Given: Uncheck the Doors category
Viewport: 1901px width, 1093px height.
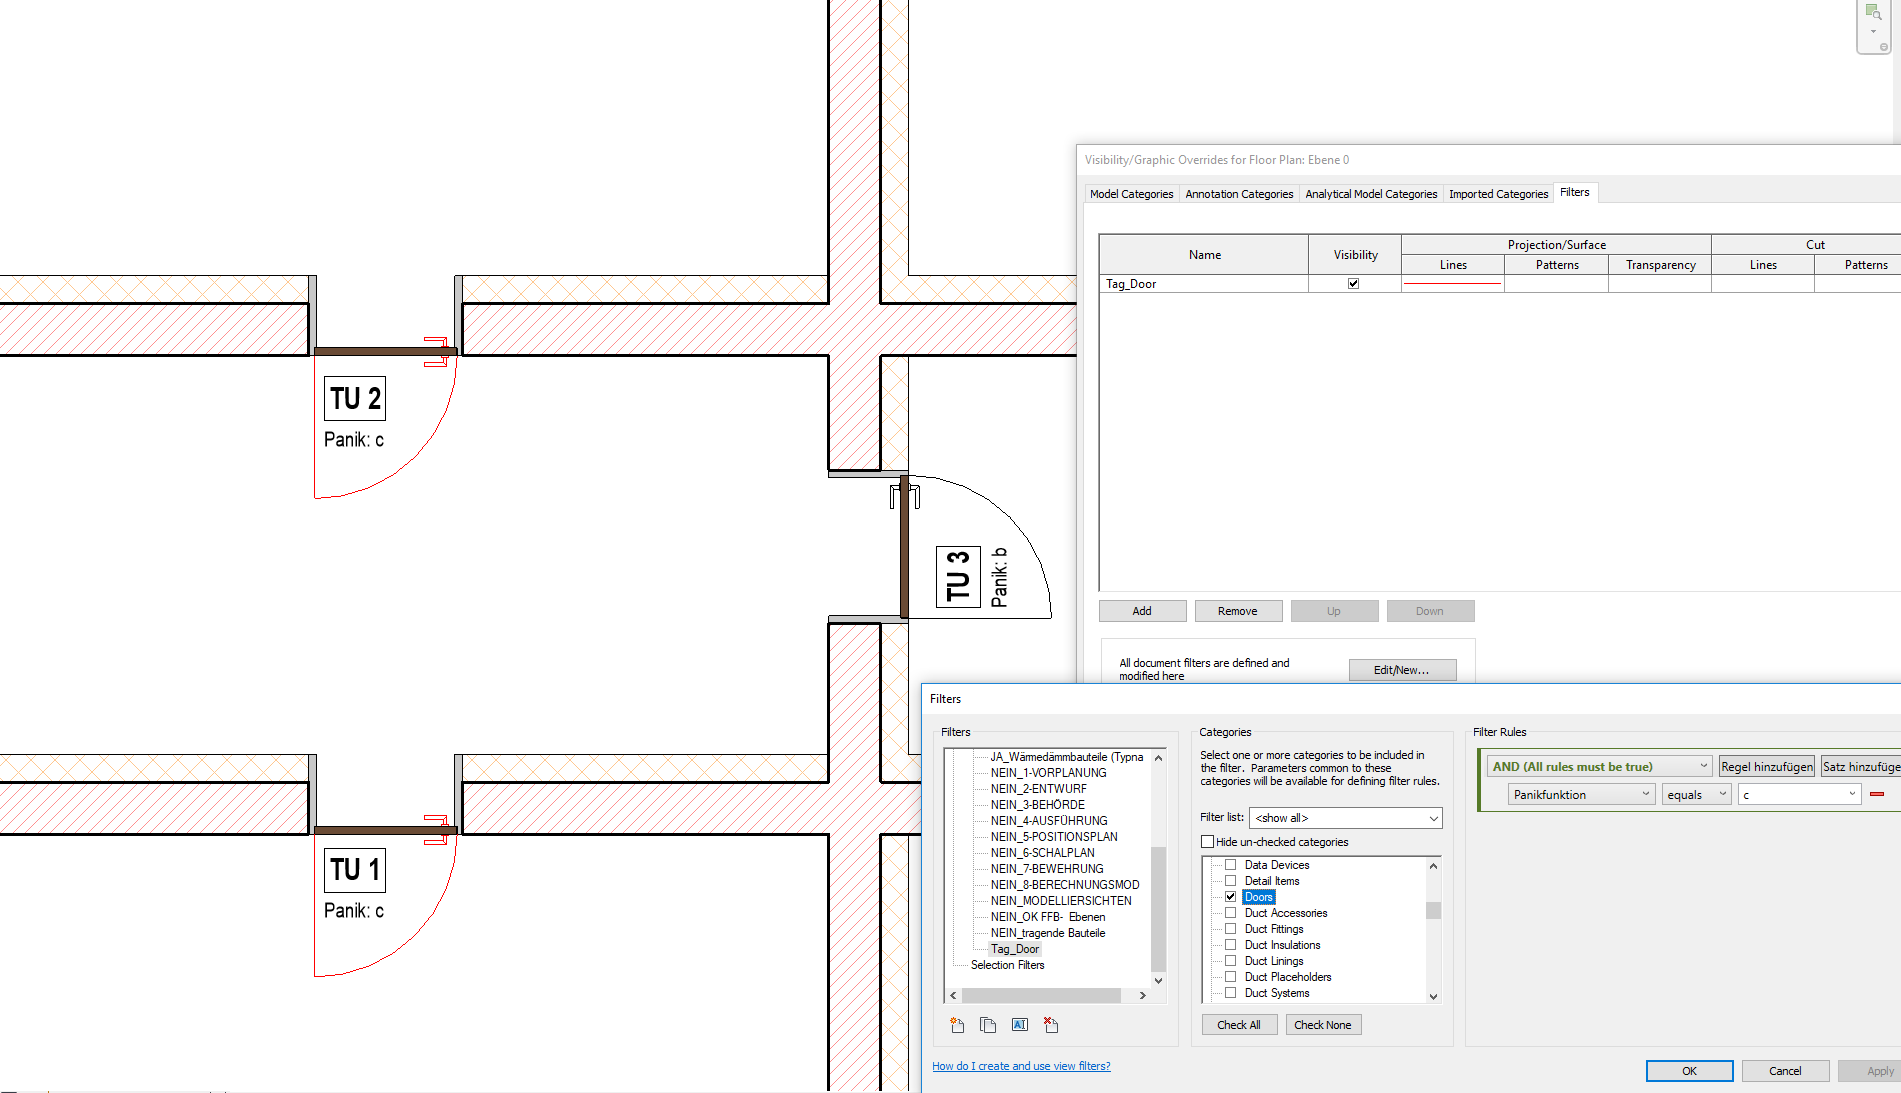Looking at the screenshot, I should point(1230,896).
